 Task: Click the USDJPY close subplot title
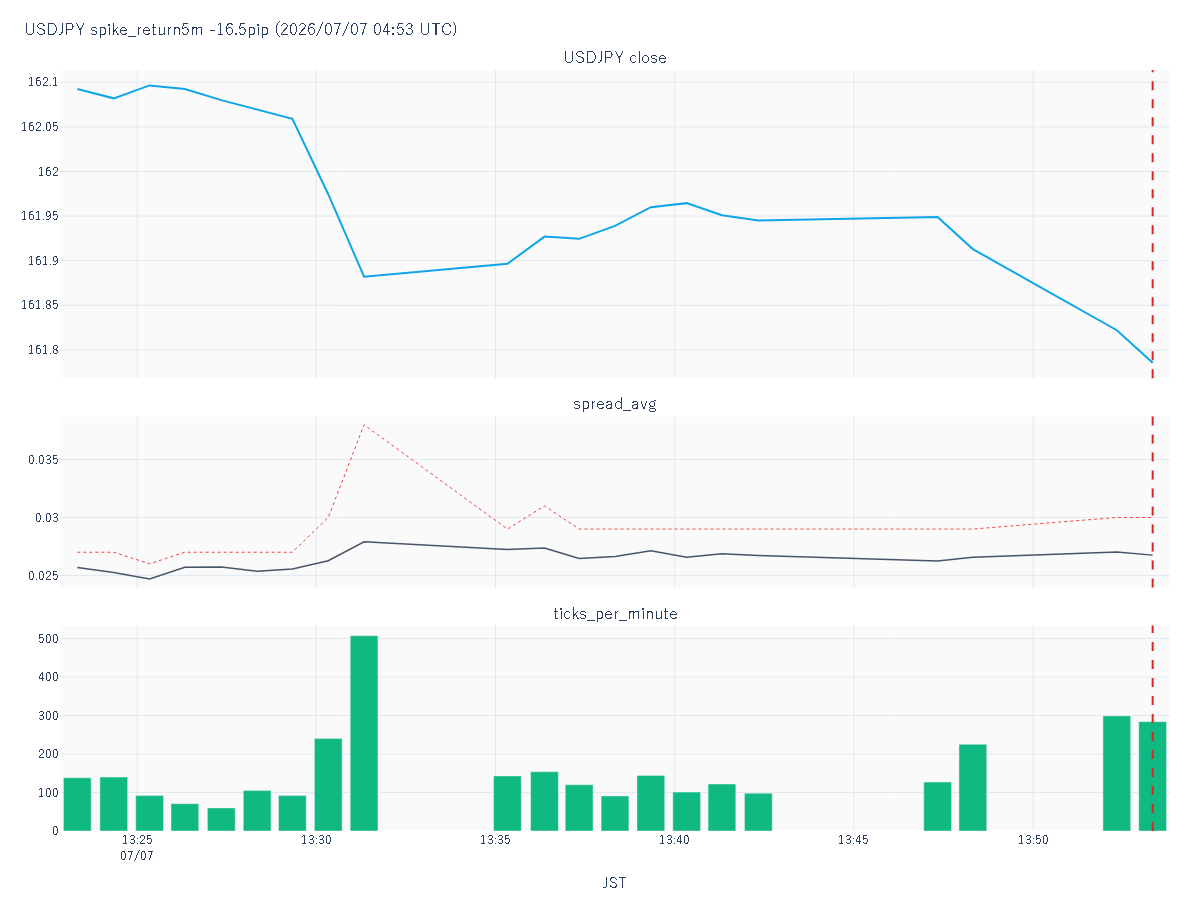tap(615, 58)
